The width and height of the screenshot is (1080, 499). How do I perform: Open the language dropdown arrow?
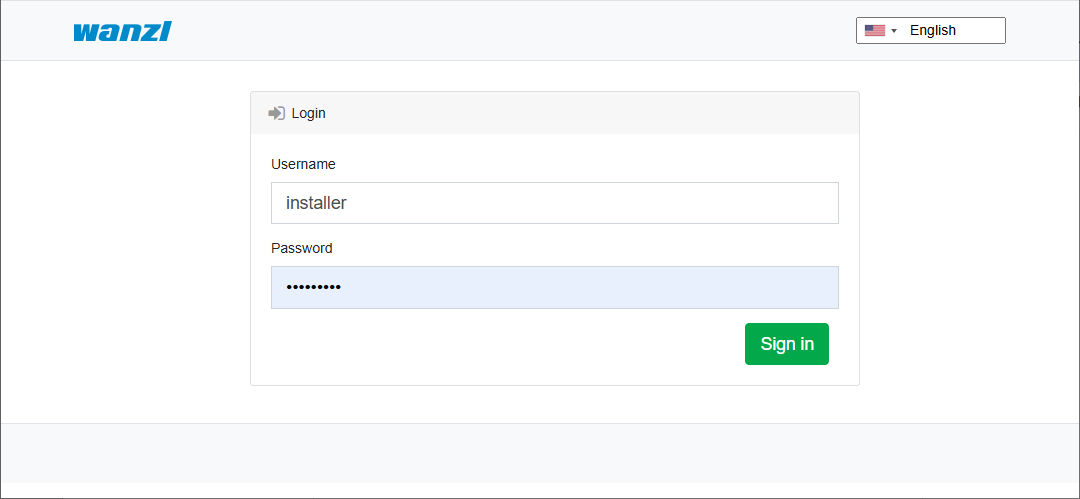point(894,31)
